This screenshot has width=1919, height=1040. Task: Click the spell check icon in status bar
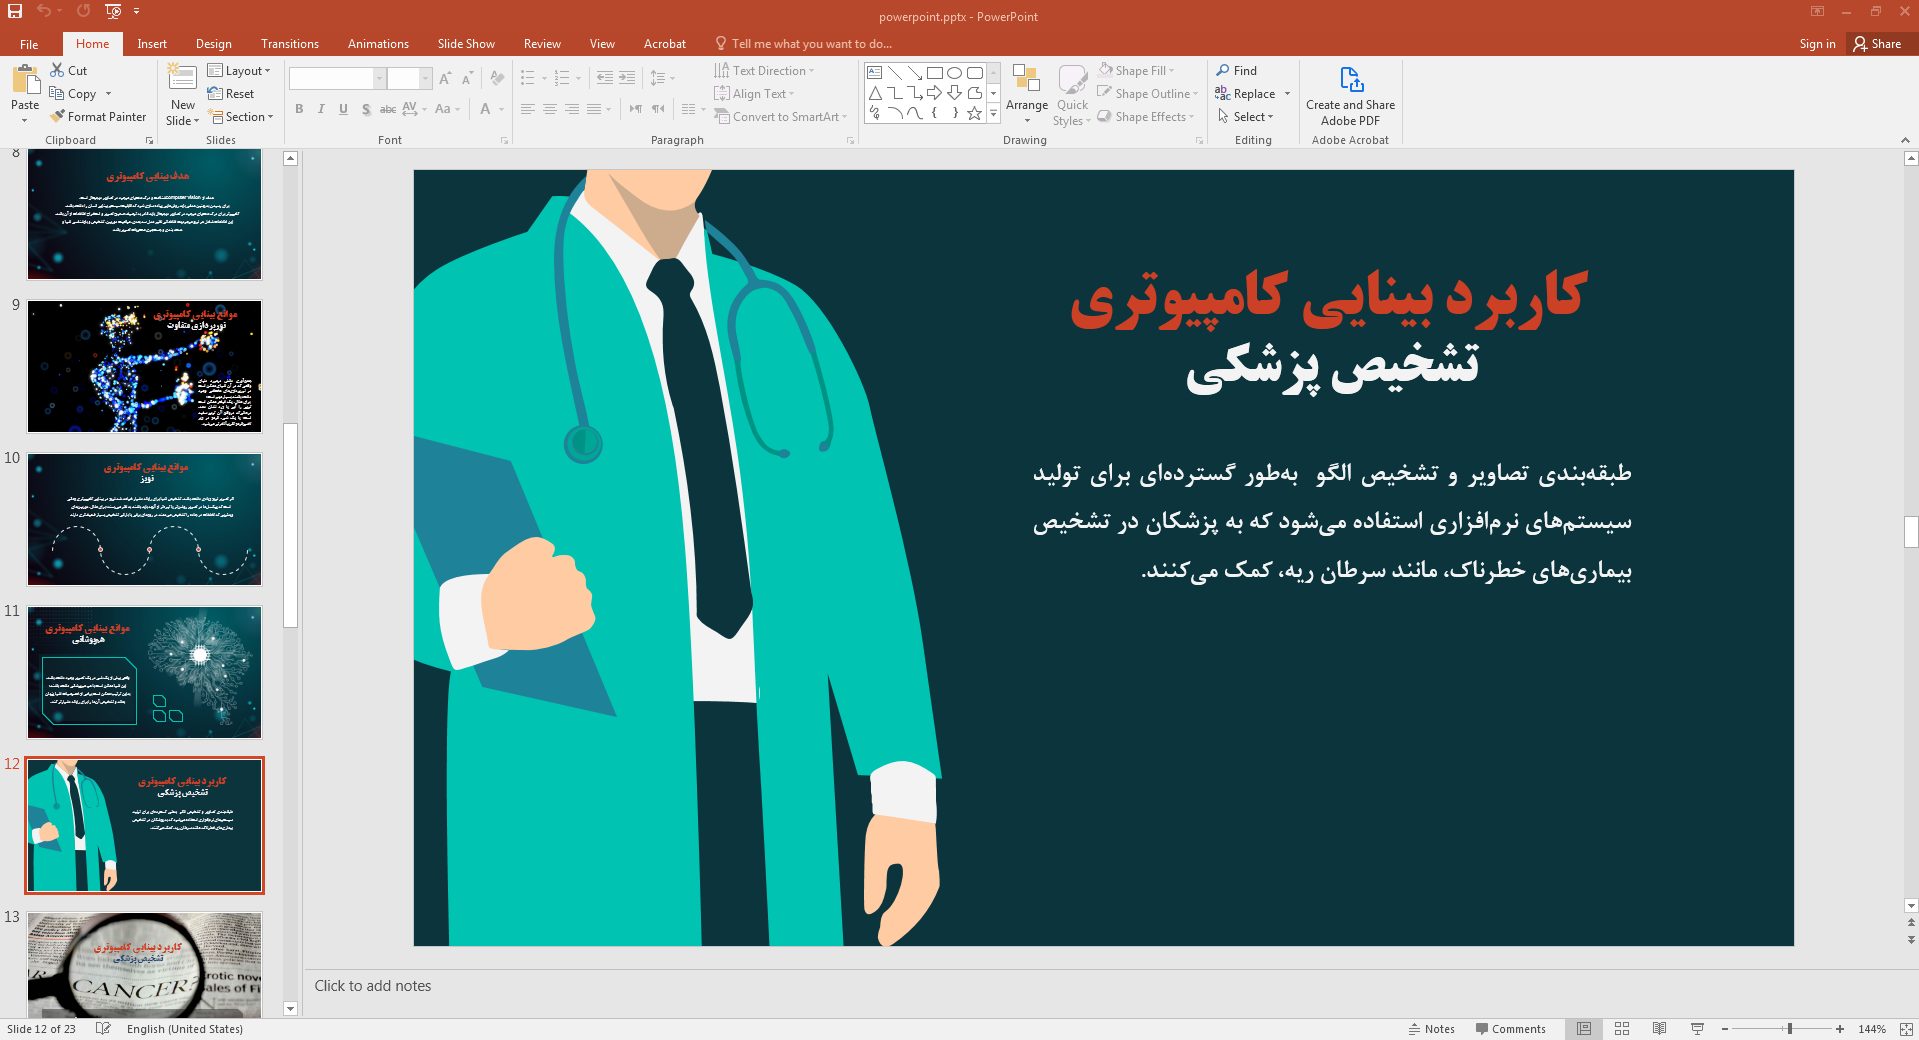pyautogui.click(x=103, y=1028)
